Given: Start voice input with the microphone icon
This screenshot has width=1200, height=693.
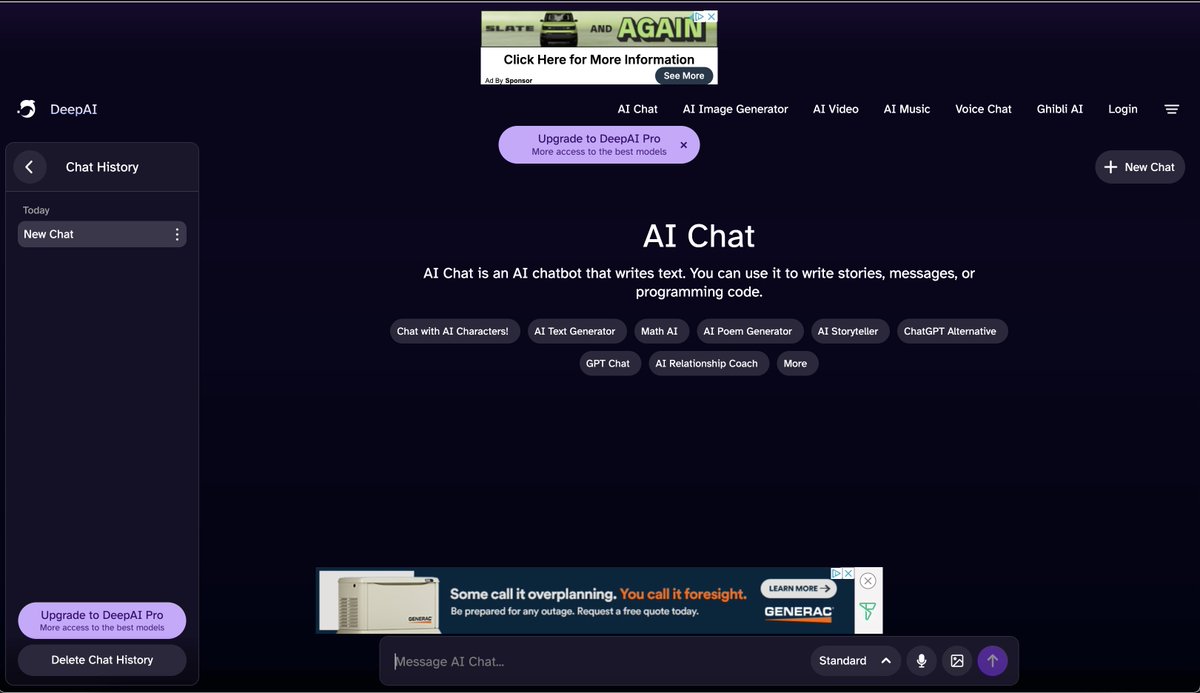Looking at the screenshot, I should [922, 661].
